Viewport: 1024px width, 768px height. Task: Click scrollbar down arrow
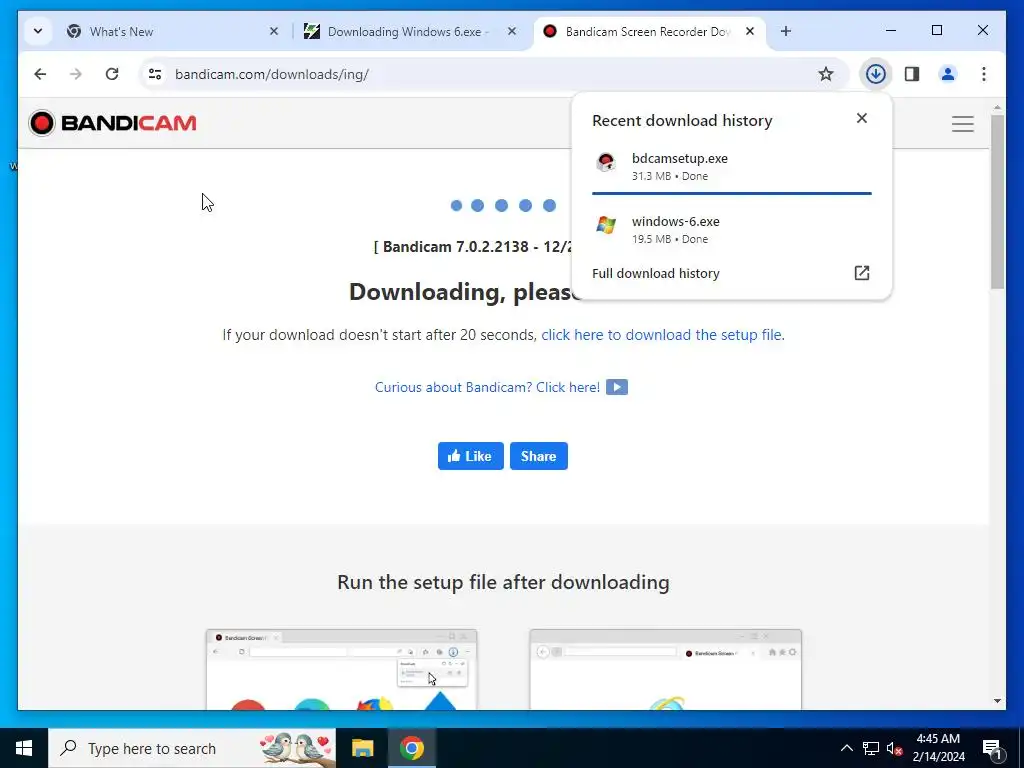coord(997,701)
